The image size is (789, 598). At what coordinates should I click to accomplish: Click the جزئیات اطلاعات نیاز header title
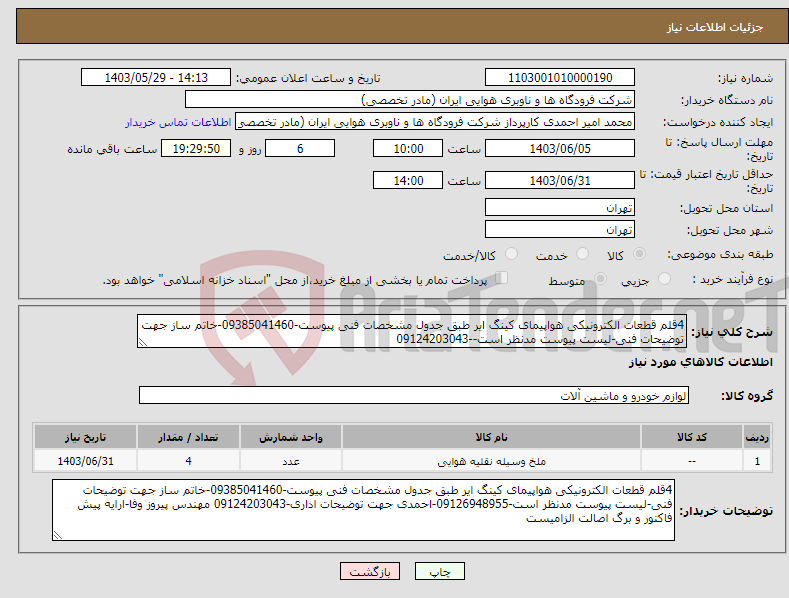715,27
